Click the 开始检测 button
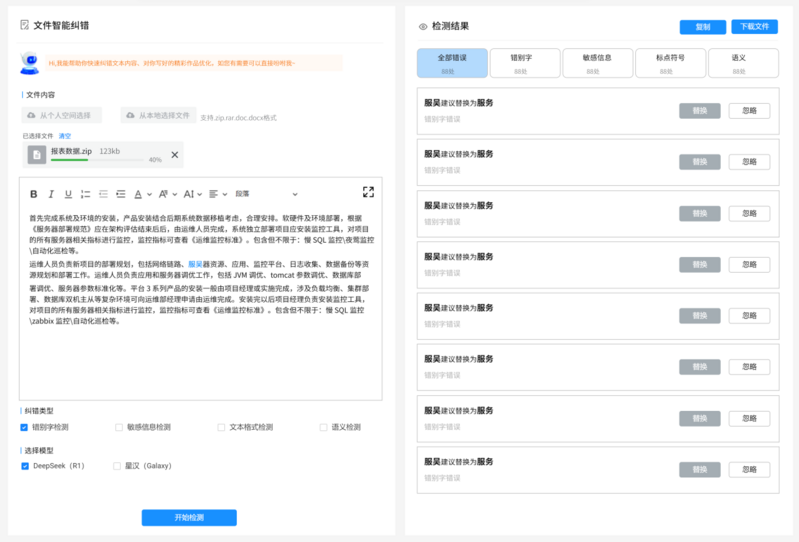799x542 pixels. [189, 518]
